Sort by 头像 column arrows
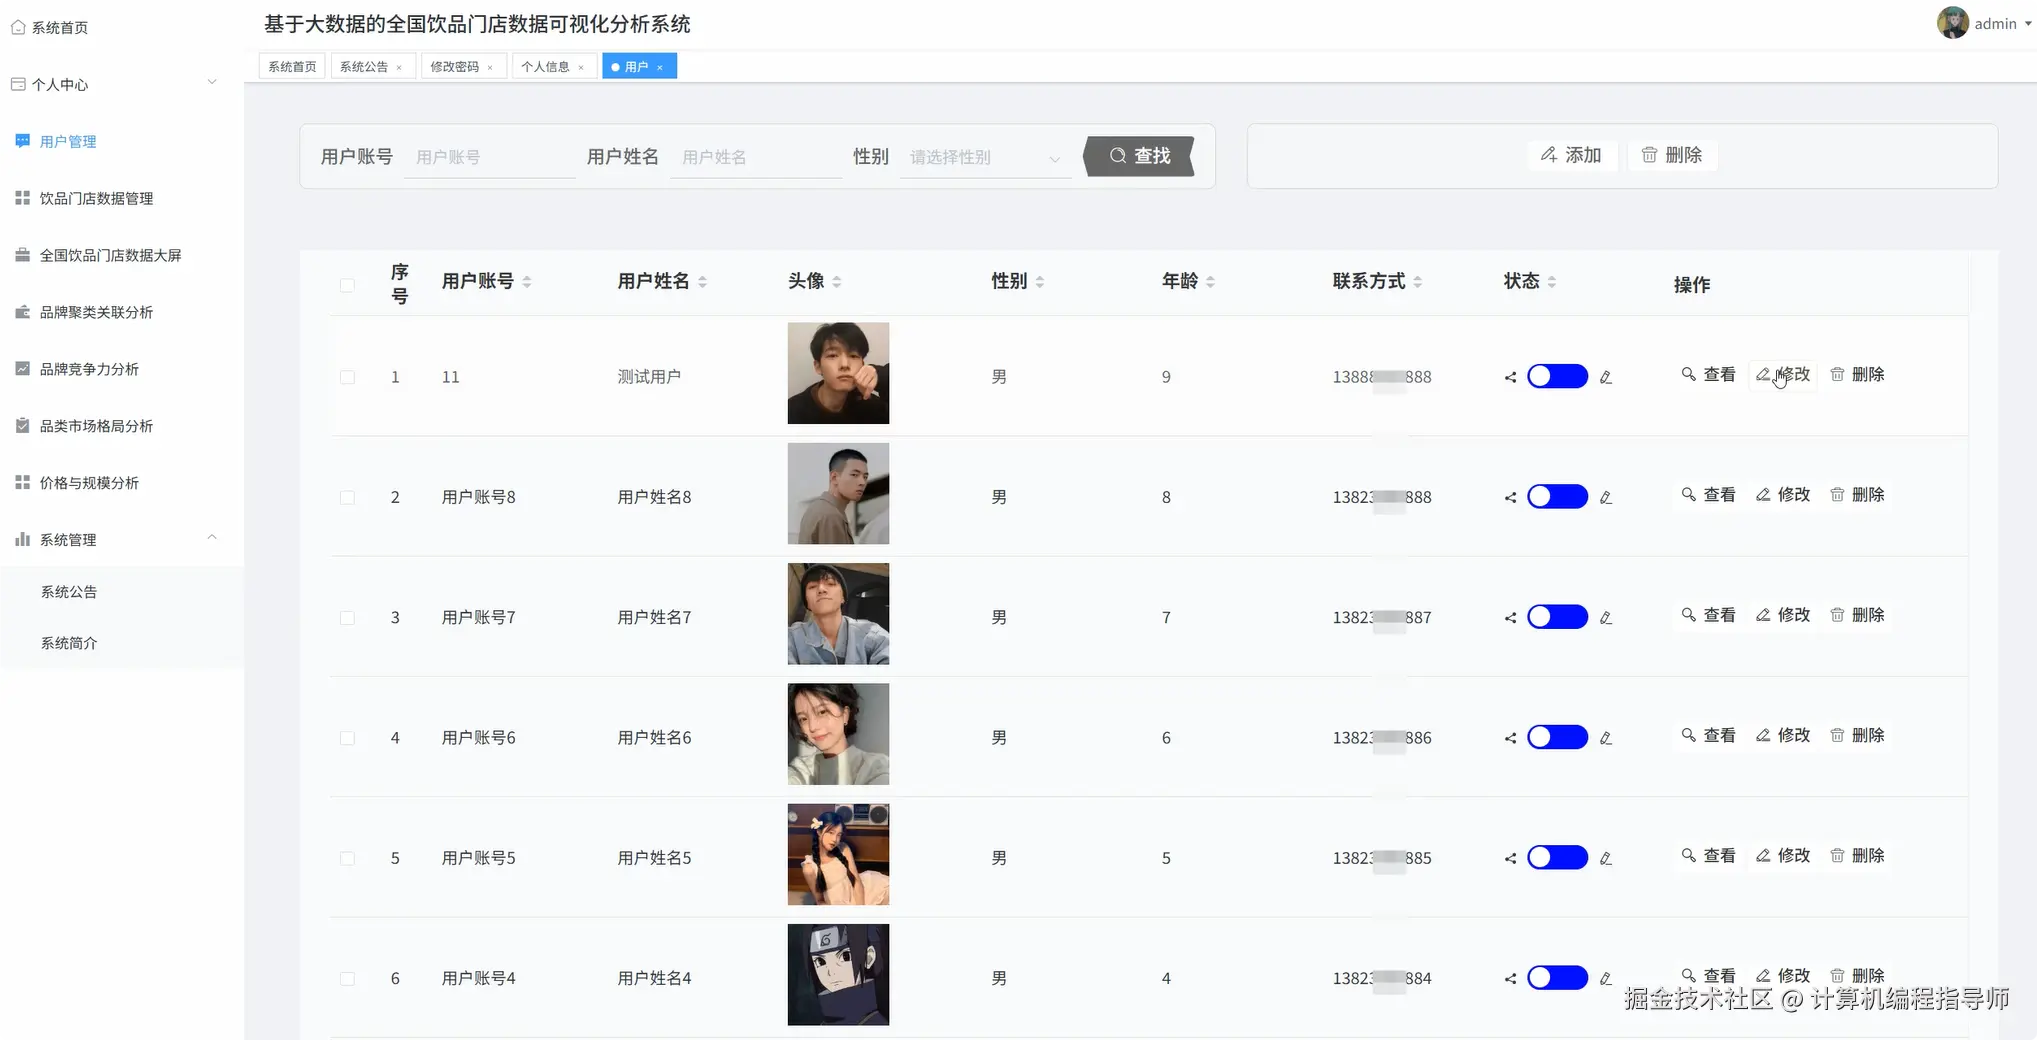Screen dimensions: 2037x1040 tap(837, 282)
